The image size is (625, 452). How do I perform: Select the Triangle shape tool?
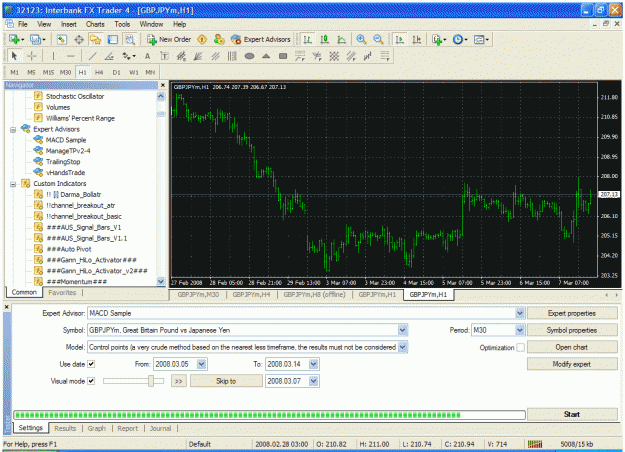pos(266,56)
